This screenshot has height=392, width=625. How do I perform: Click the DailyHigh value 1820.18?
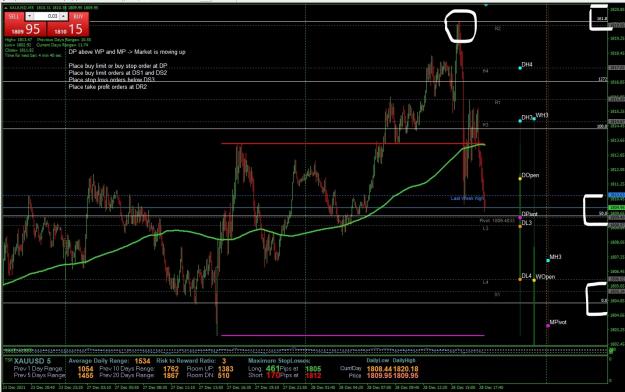coord(406,369)
